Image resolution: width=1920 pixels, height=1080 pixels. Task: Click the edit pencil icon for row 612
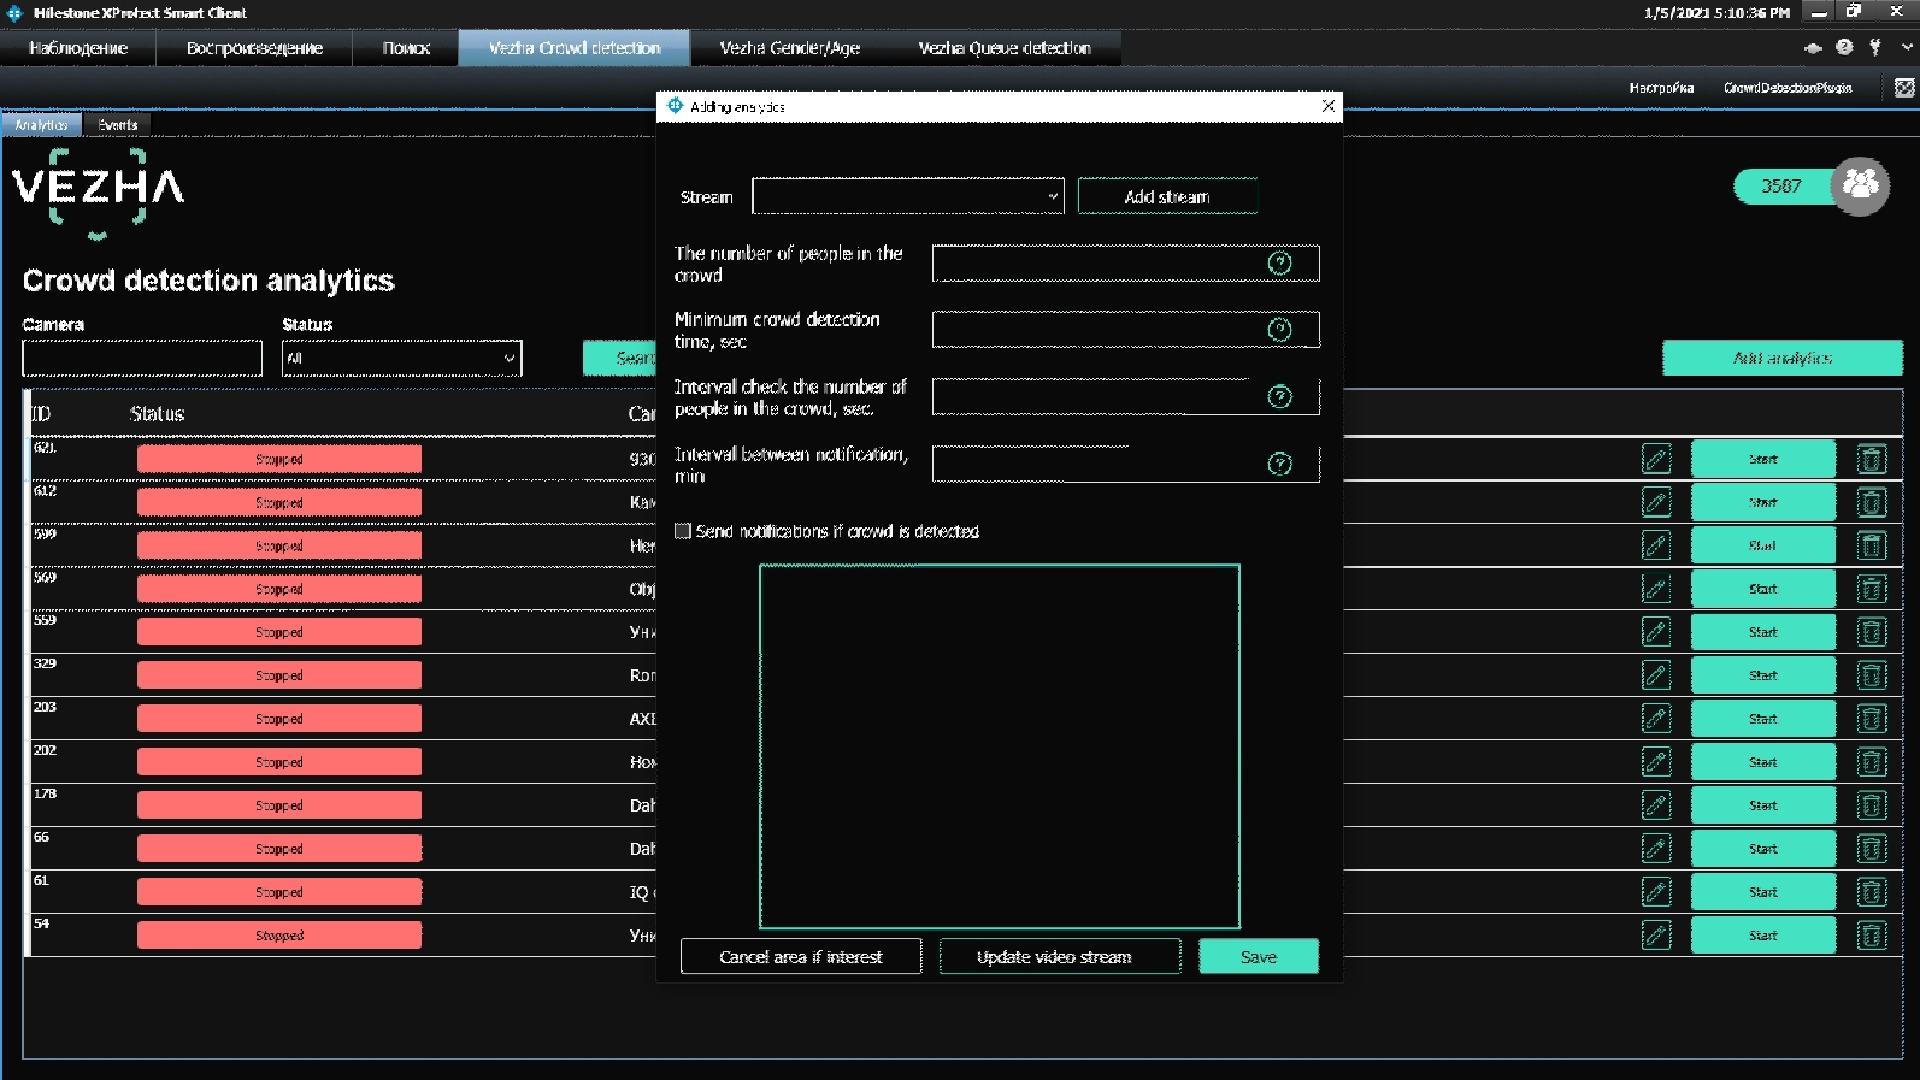(1656, 502)
